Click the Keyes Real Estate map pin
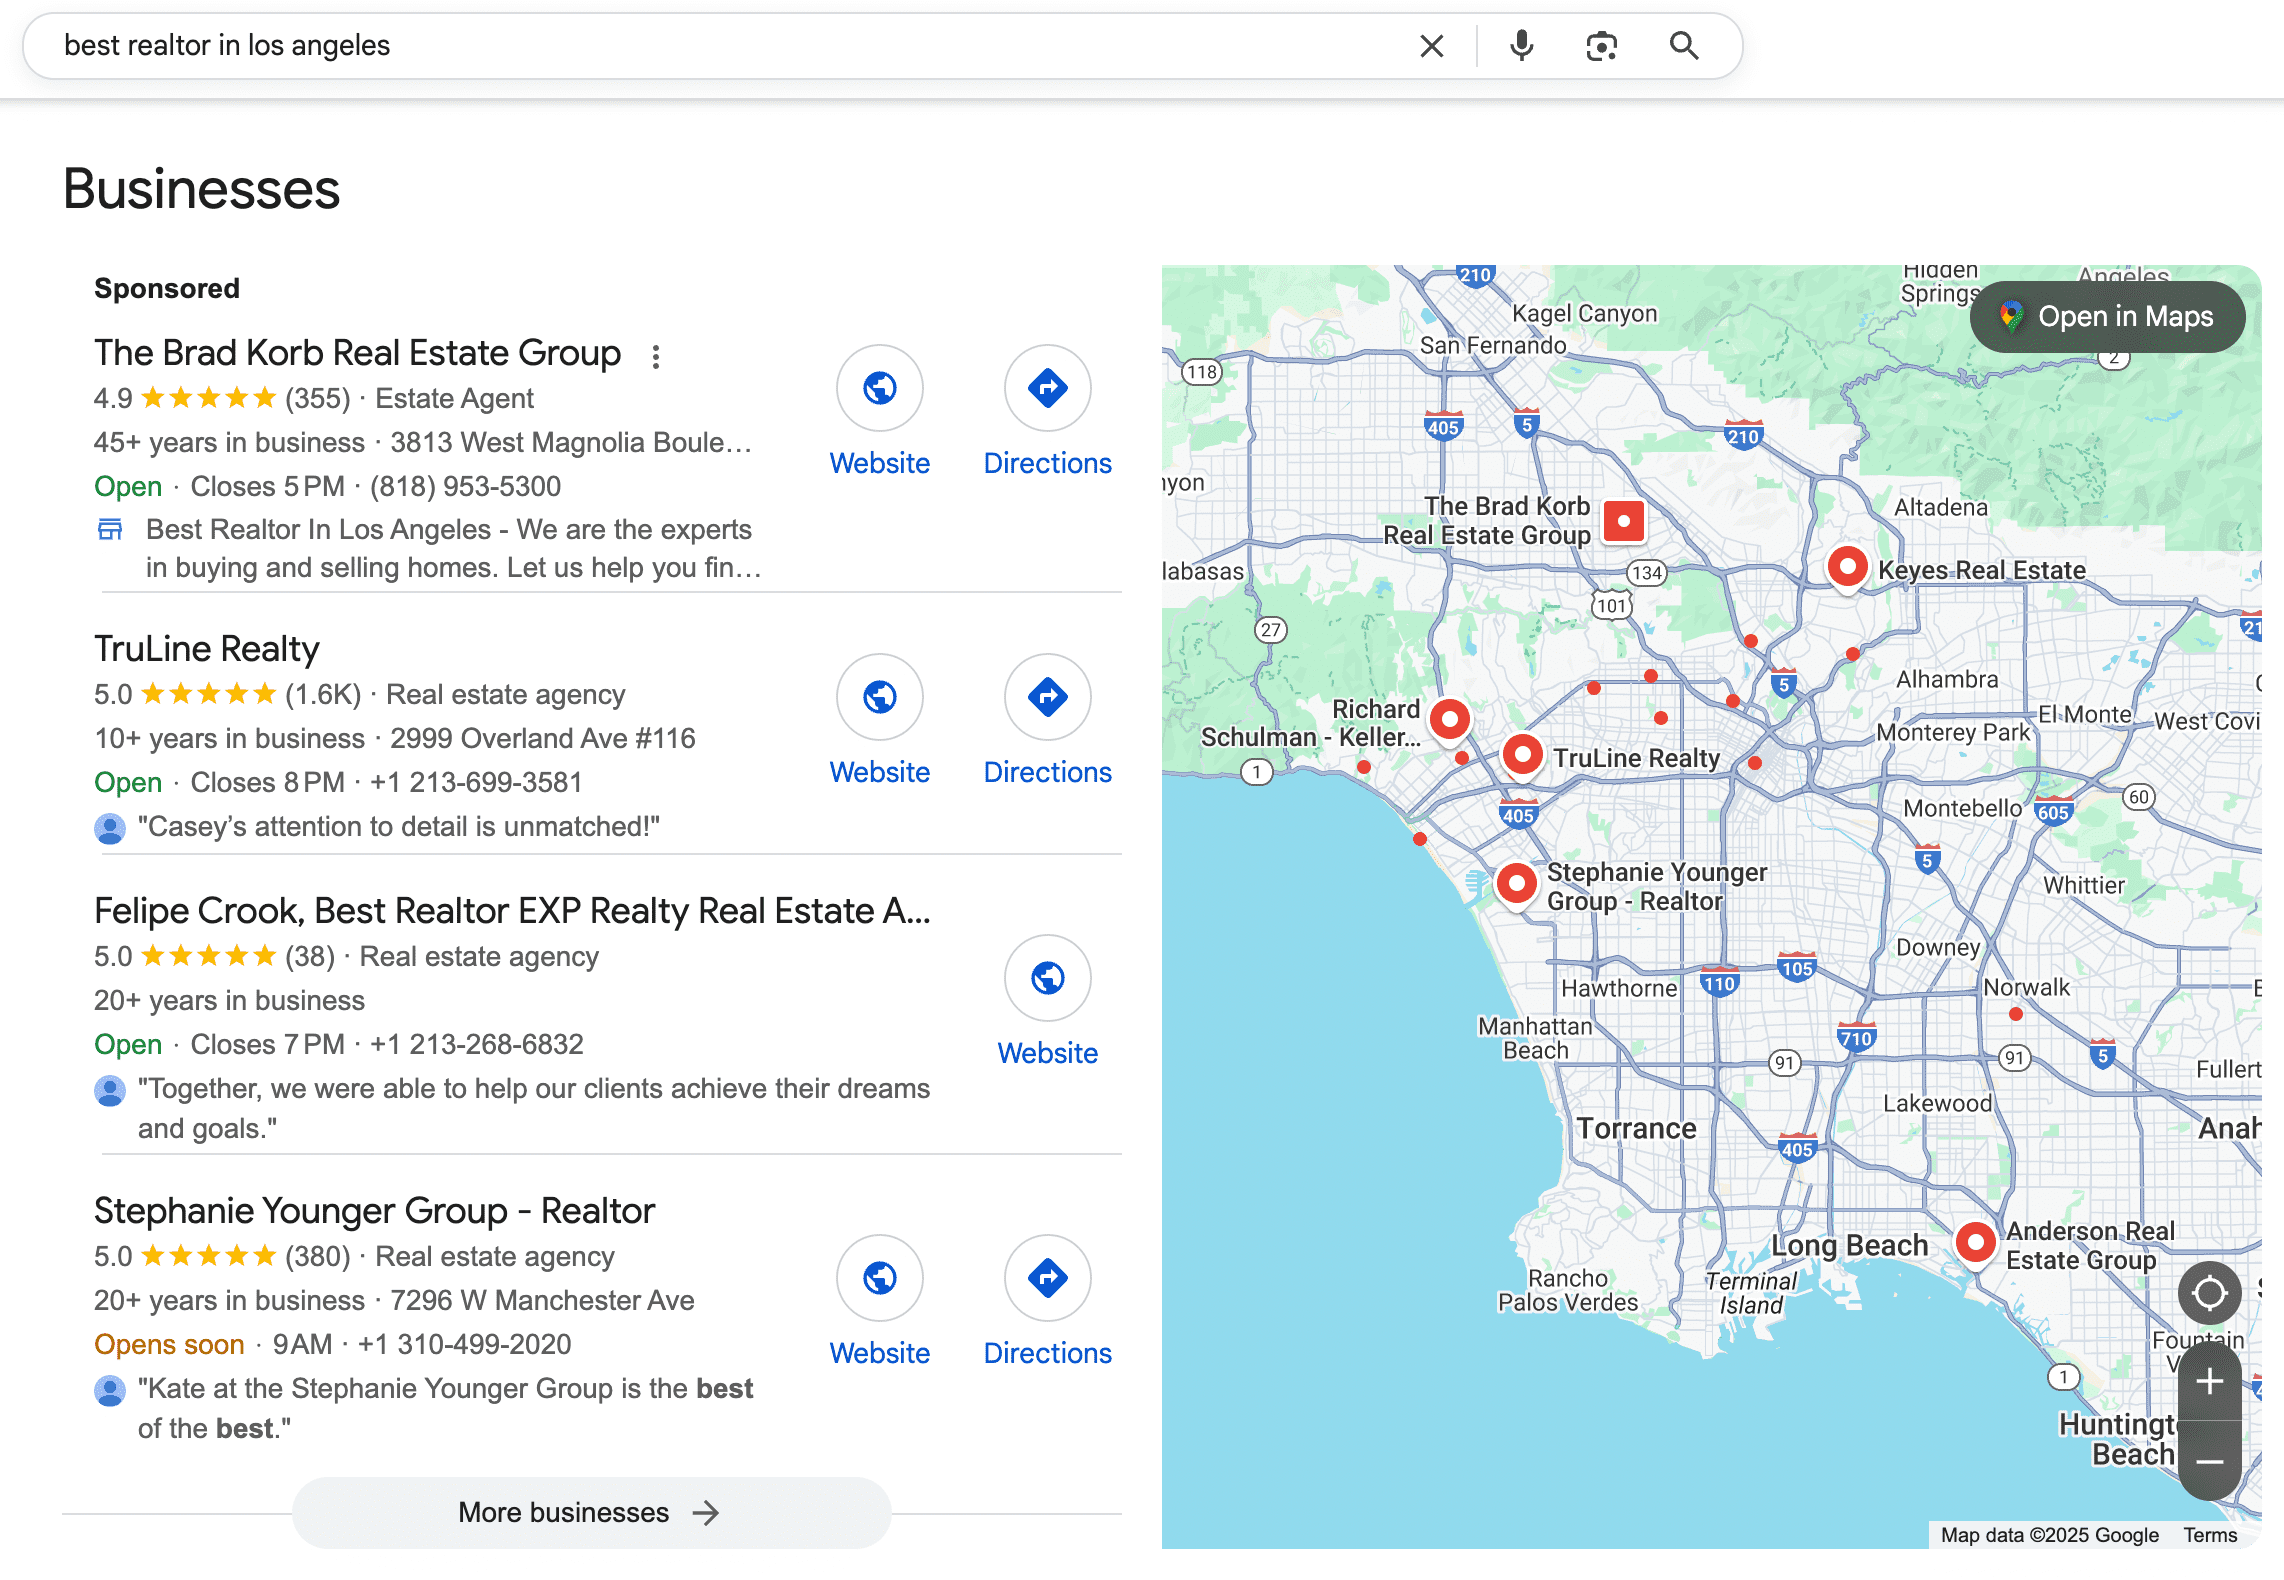2284x1580 pixels. tap(1847, 568)
